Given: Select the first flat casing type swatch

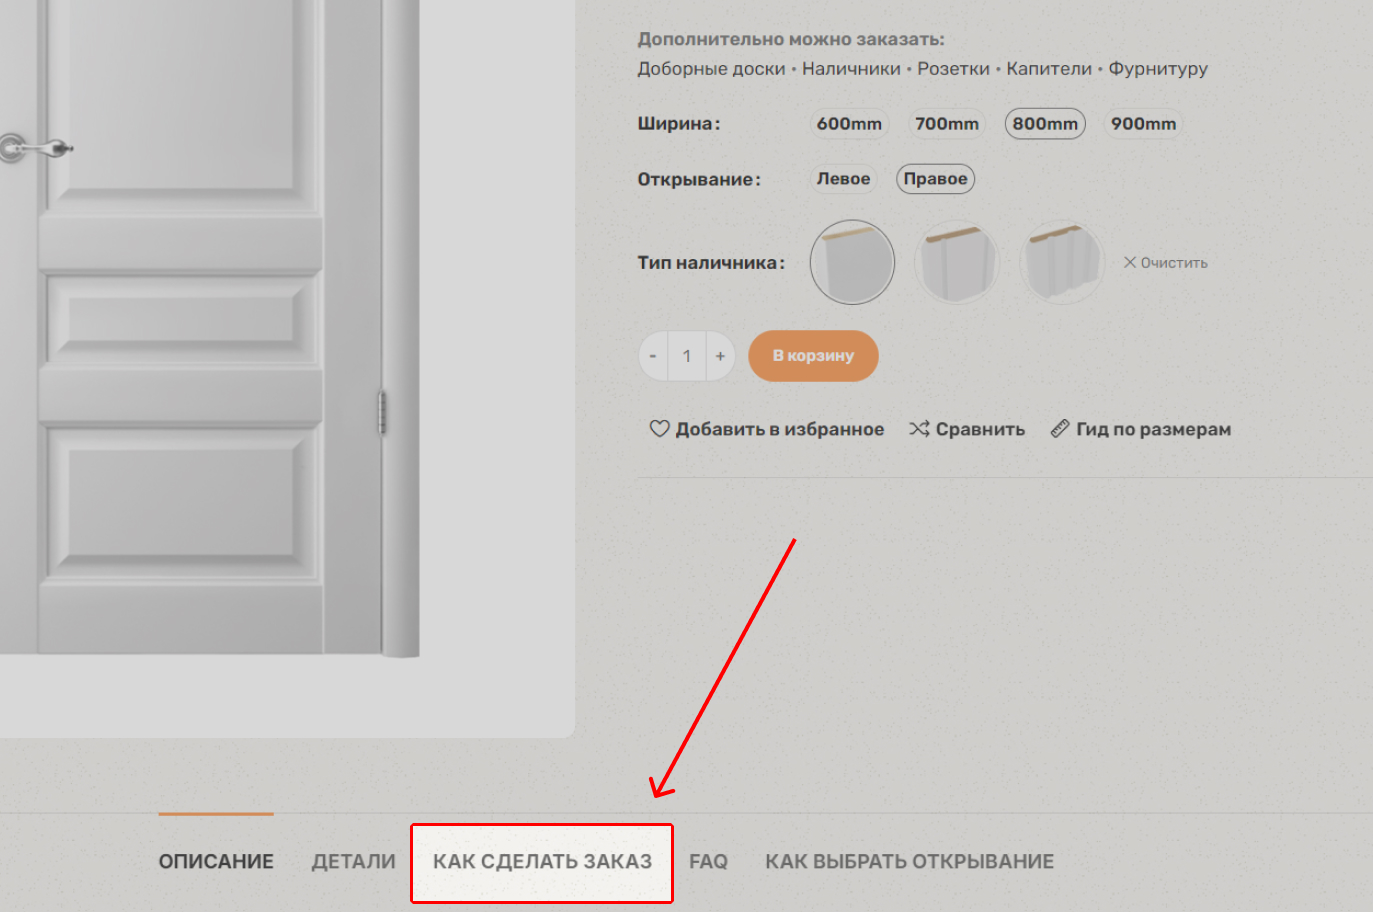Looking at the screenshot, I should tap(852, 262).
